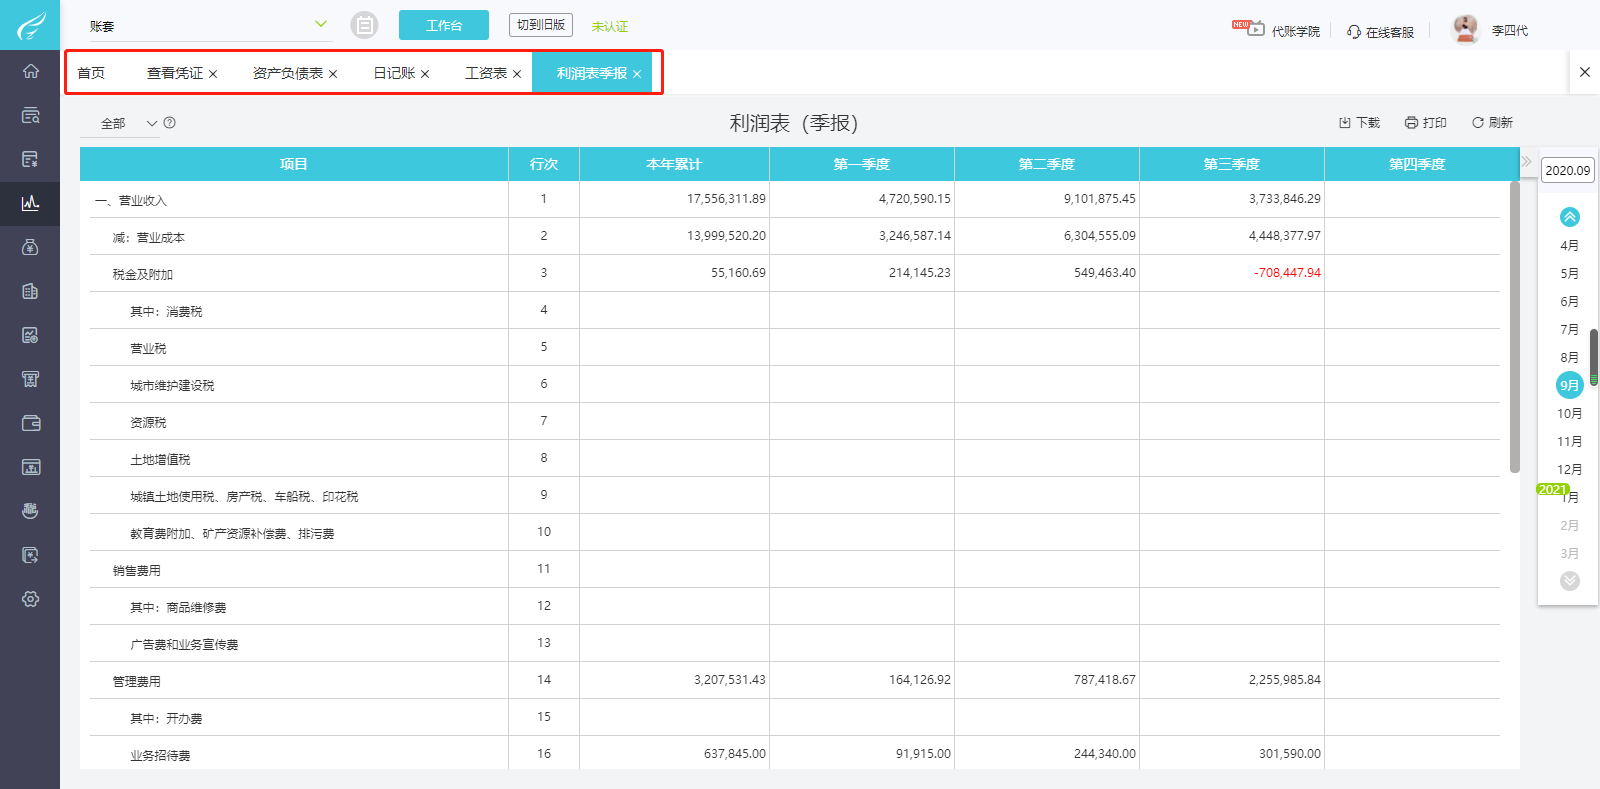Switch to the 资产负债表 tab
1600x789 pixels.
point(288,73)
